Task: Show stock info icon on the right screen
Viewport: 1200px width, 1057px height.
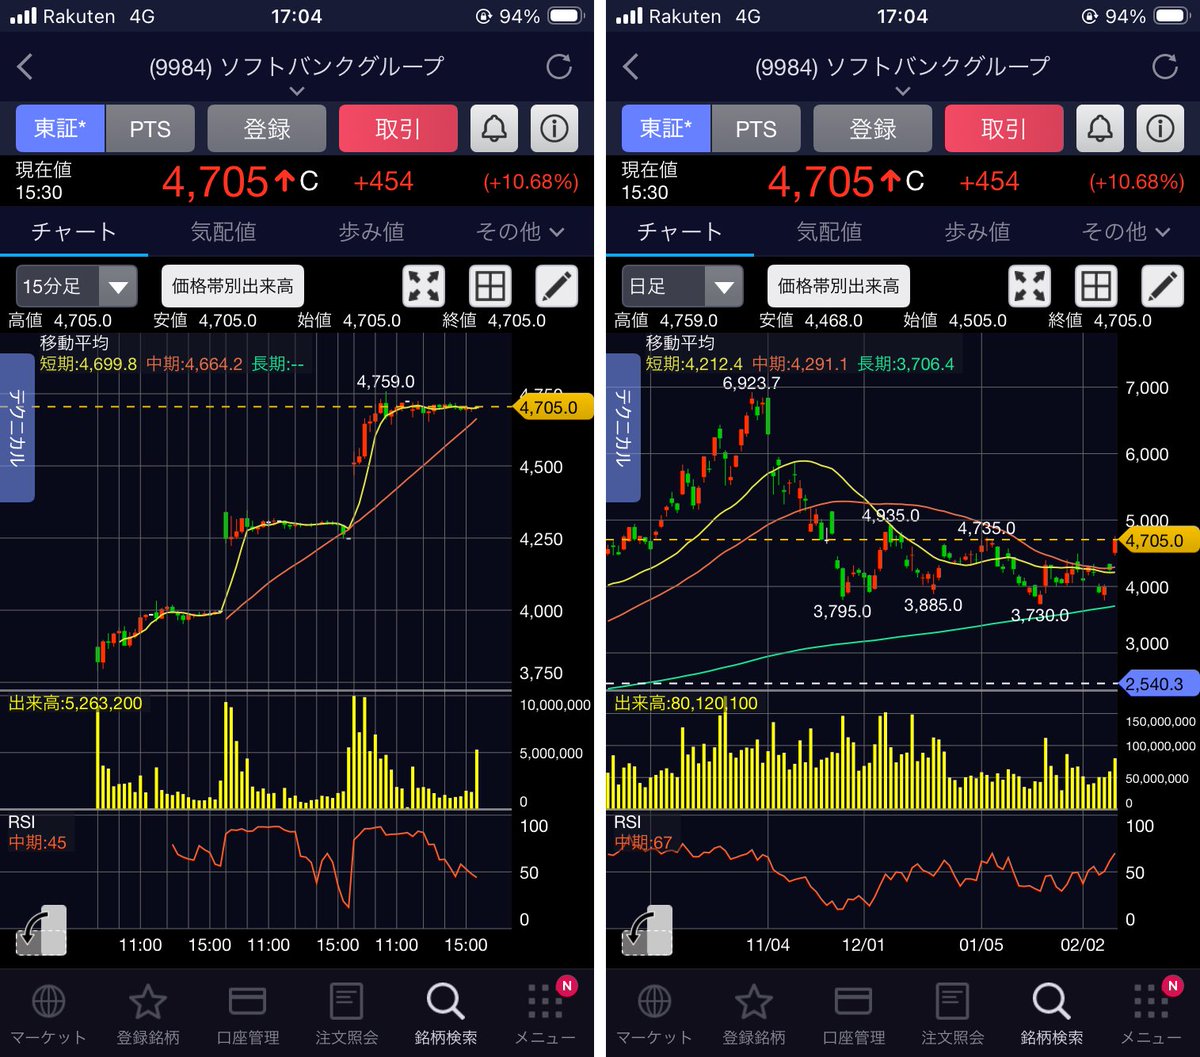Action: point(1160,129)
